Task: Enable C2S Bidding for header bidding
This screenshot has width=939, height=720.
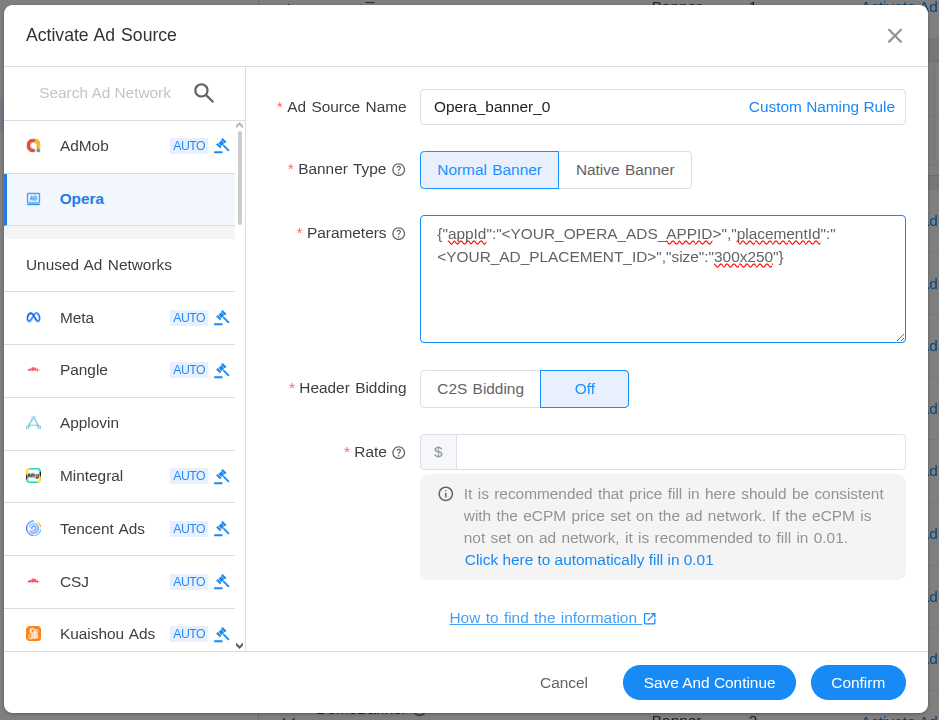Action: [480, 389]
